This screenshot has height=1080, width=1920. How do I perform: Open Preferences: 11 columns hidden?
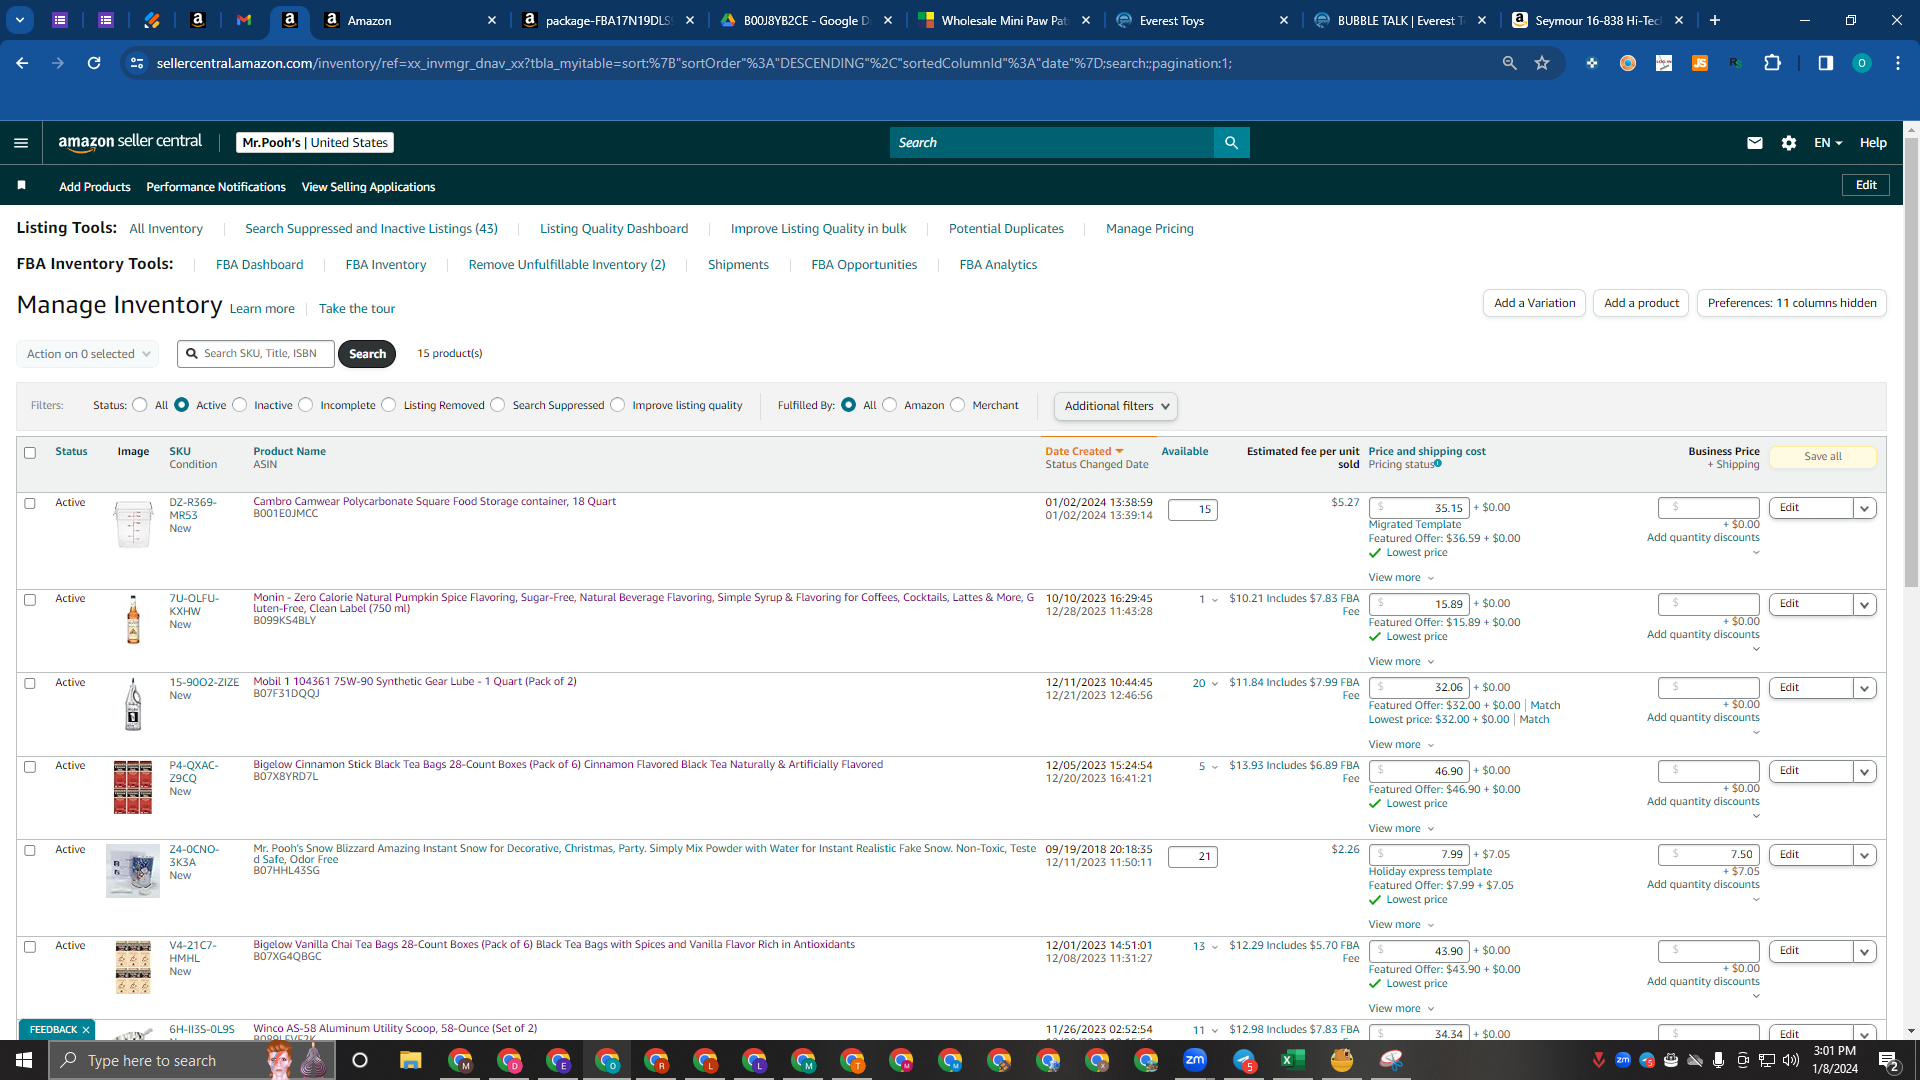click(x=1791, y=303)
